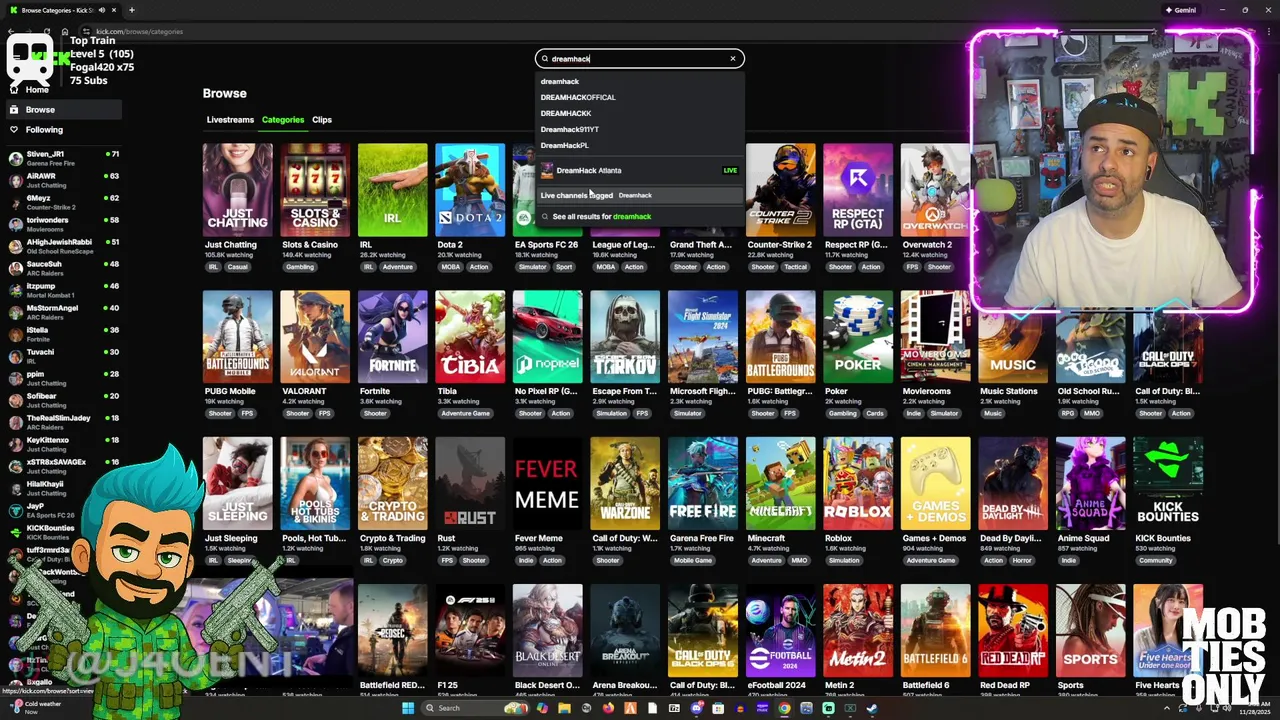Open the Roblox category cover

[858, 484]
